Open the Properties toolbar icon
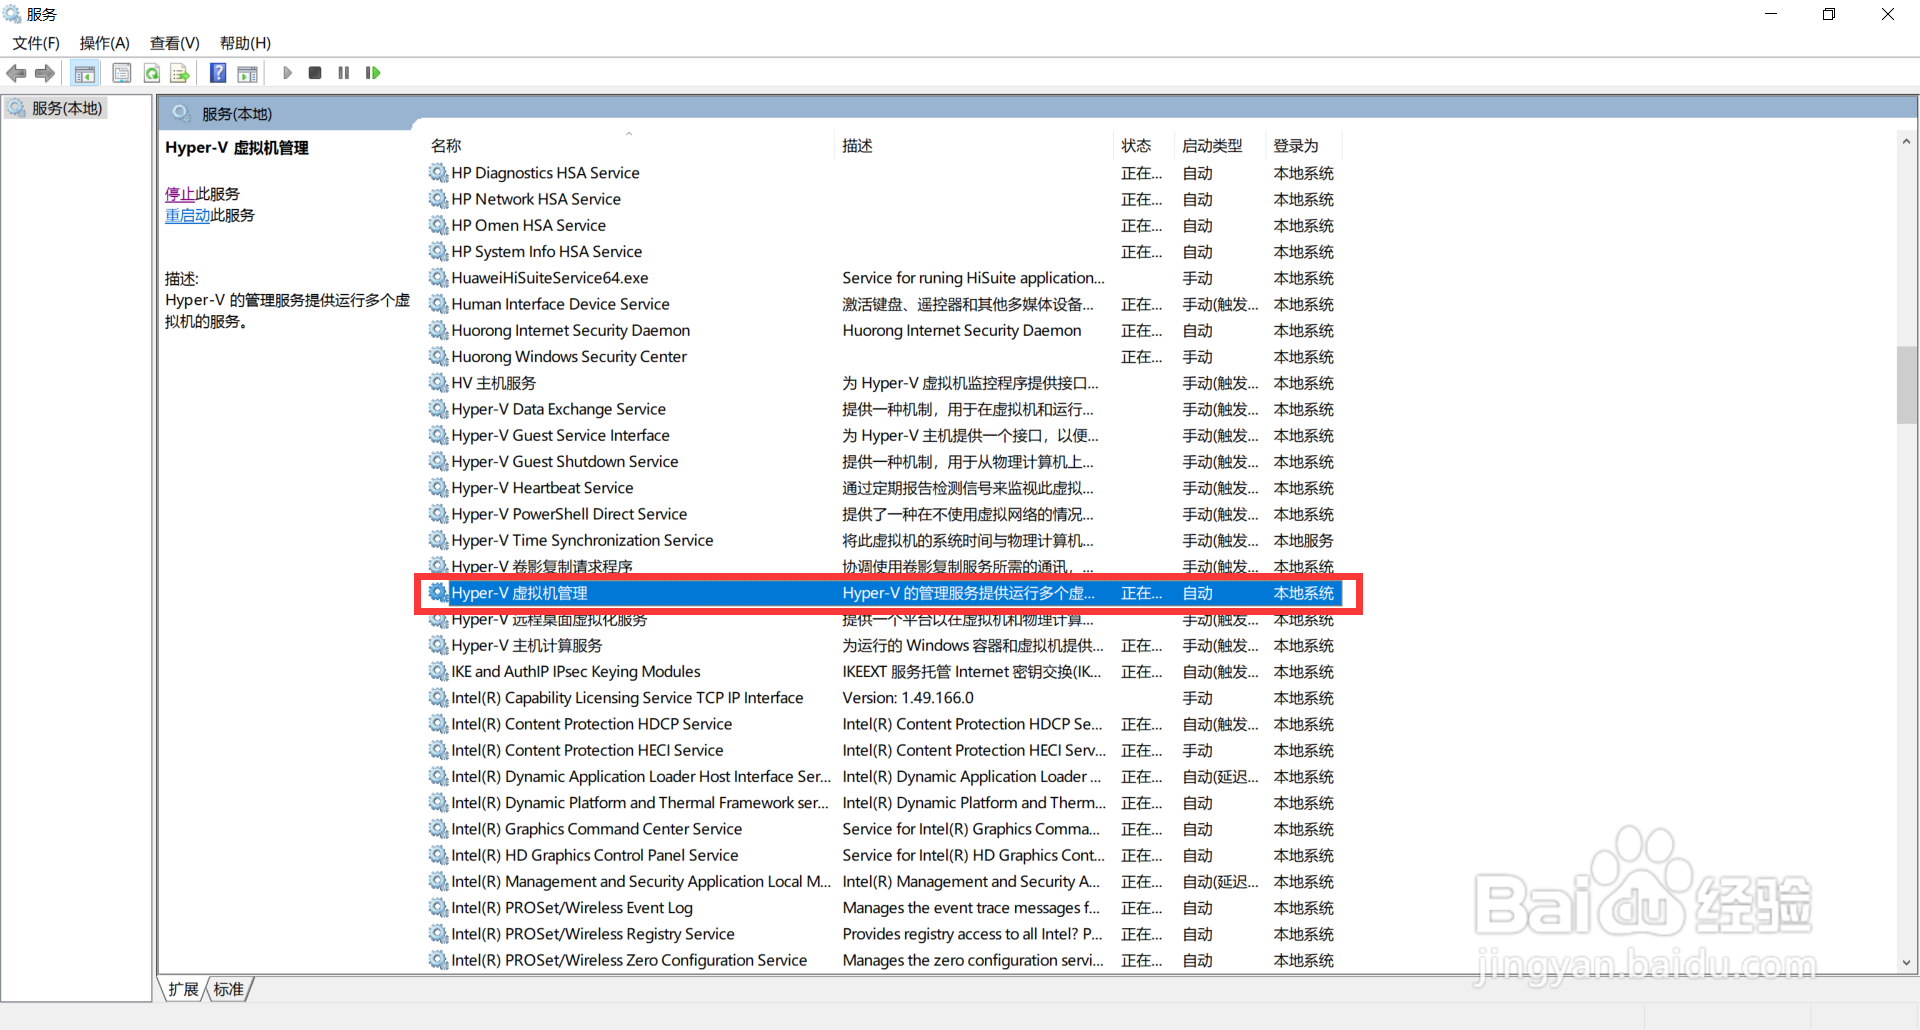 (x=122, y=73)
